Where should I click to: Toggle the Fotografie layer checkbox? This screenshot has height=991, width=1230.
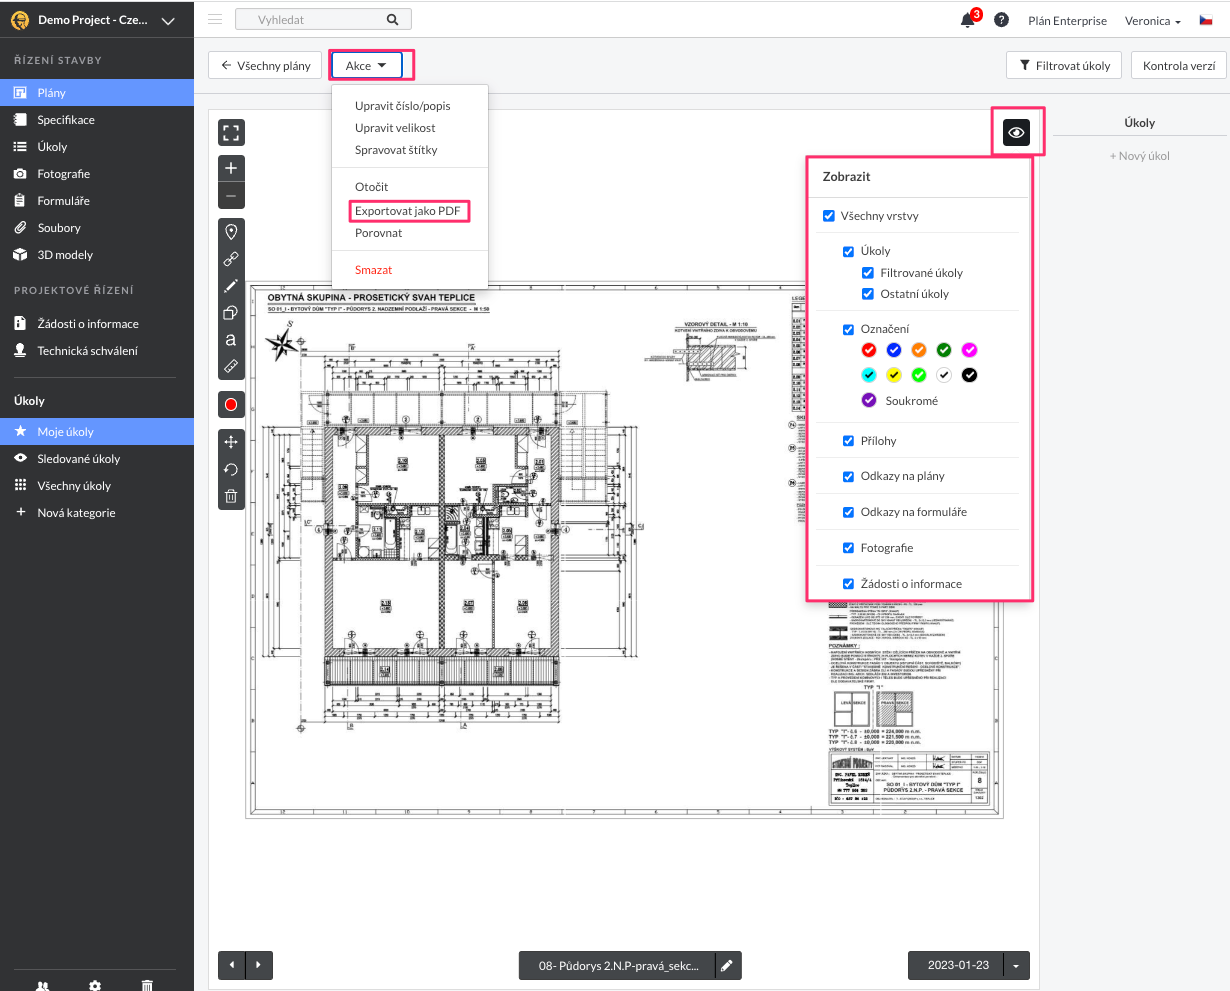coord(848,548)
